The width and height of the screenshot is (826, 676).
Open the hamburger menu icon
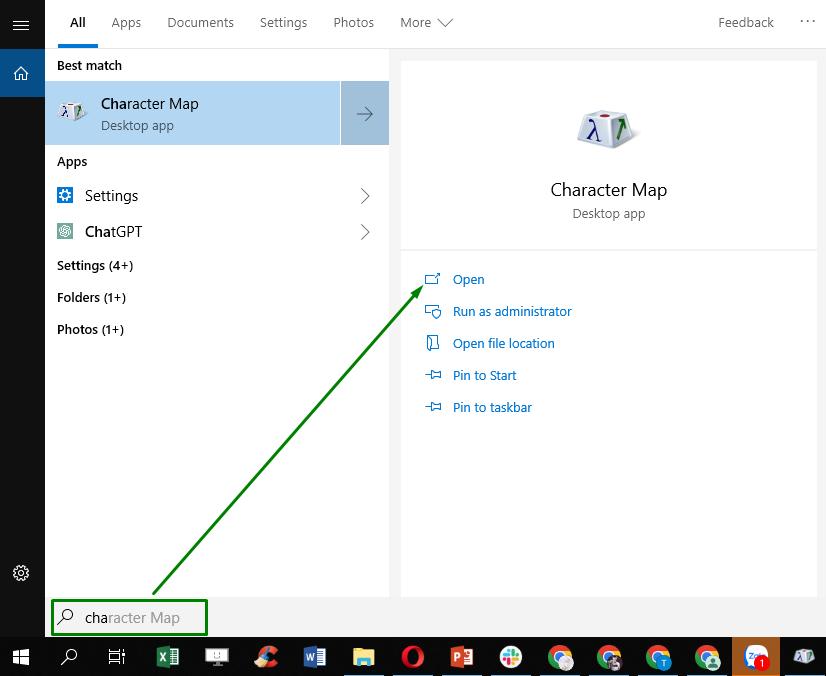[21, 25]
